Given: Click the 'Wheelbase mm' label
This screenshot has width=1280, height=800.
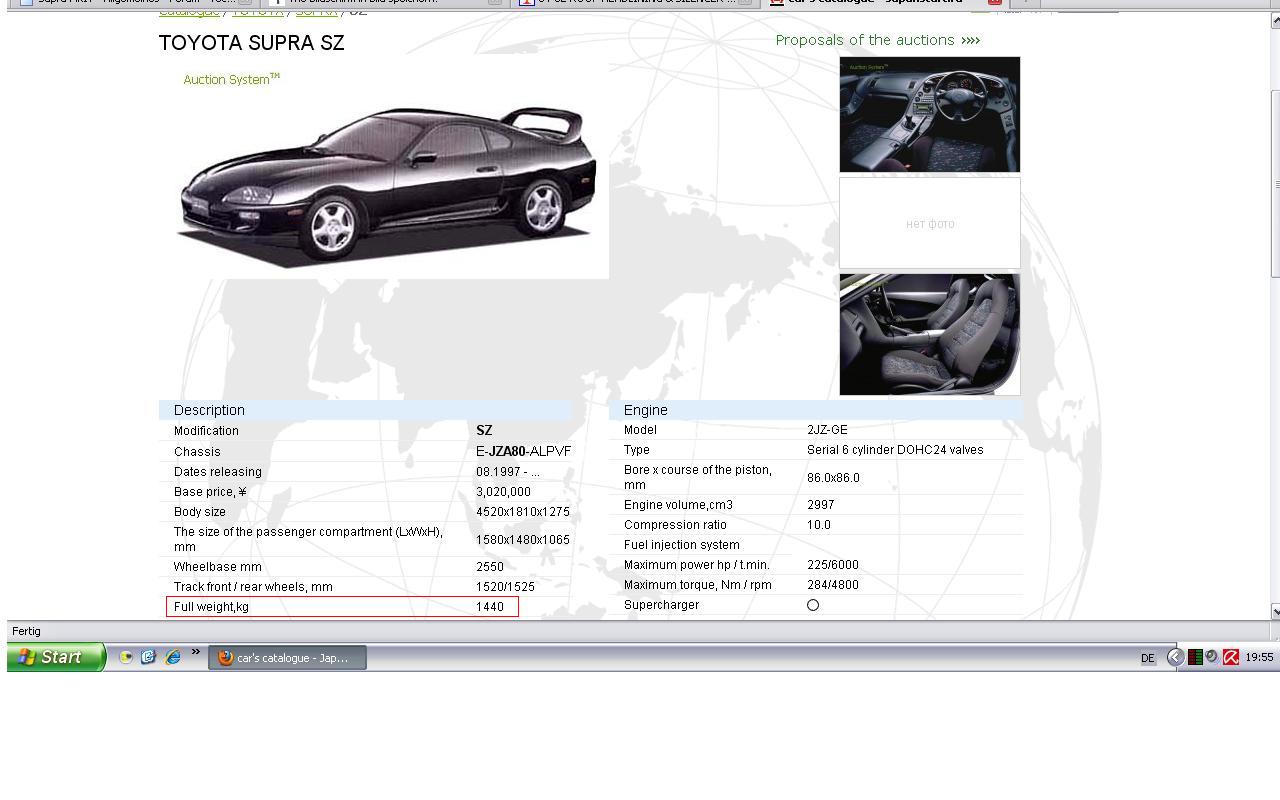Looking at the screenshot, I should tap(218, 566).
